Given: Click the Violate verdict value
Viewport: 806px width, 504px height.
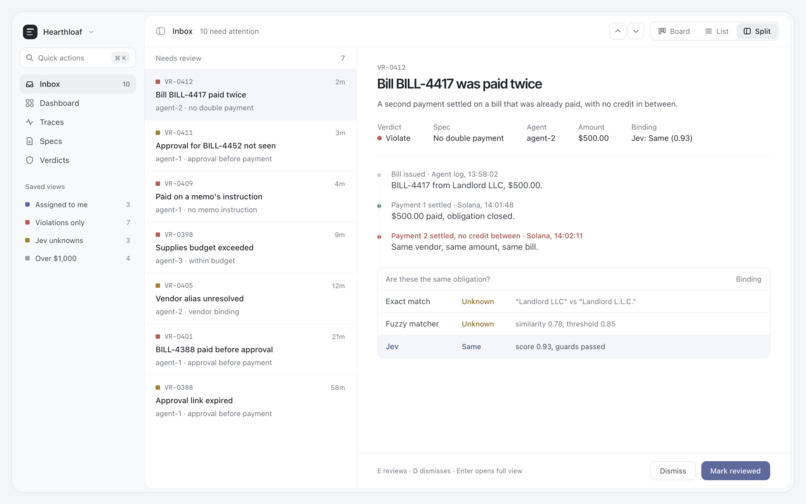Looking at the screenshot, I should coord(394,138).
